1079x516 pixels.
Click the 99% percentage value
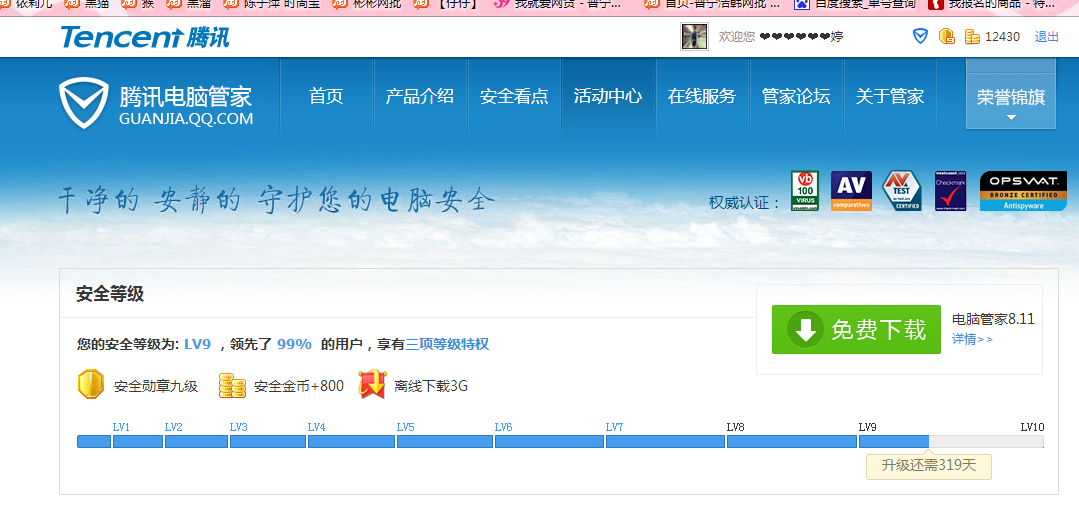point(295,344)
